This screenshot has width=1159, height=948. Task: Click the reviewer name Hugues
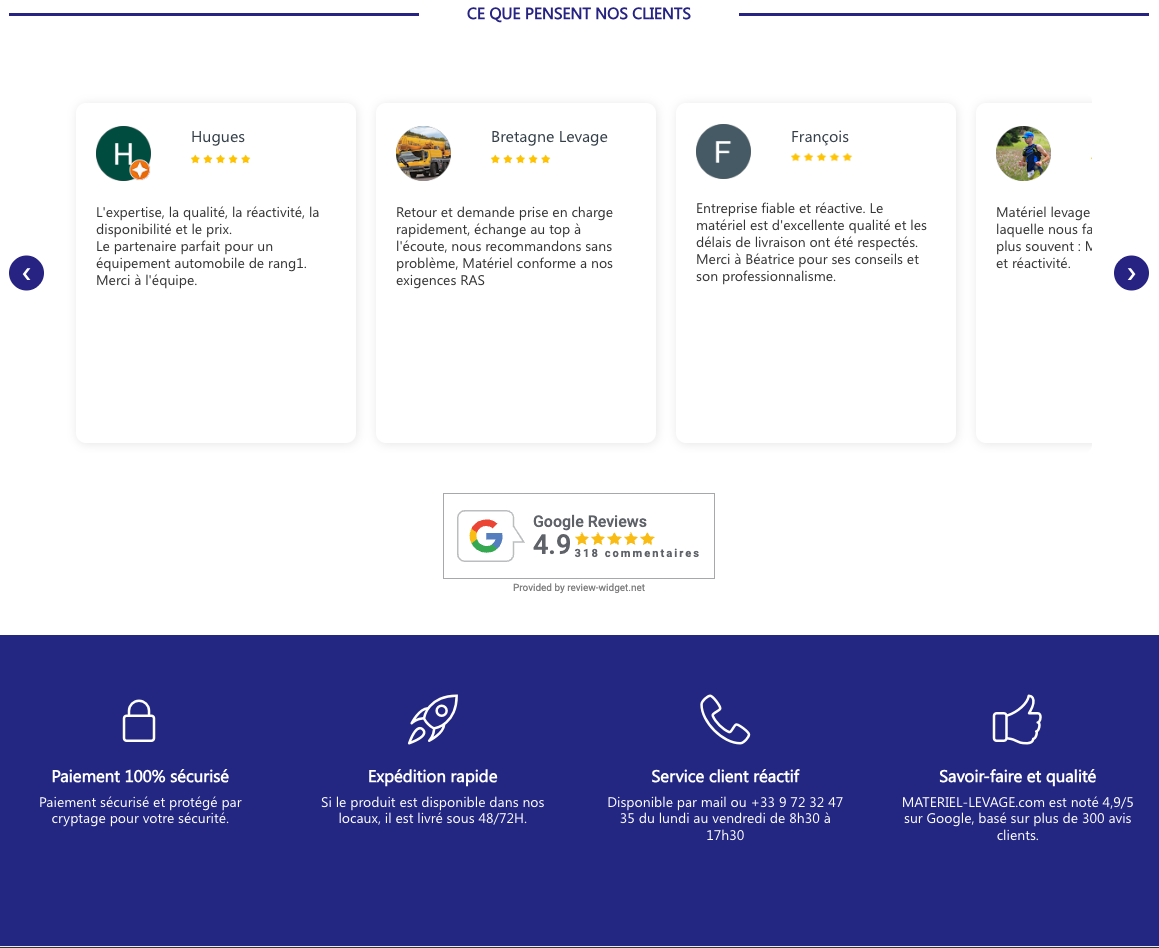(218, 137)
